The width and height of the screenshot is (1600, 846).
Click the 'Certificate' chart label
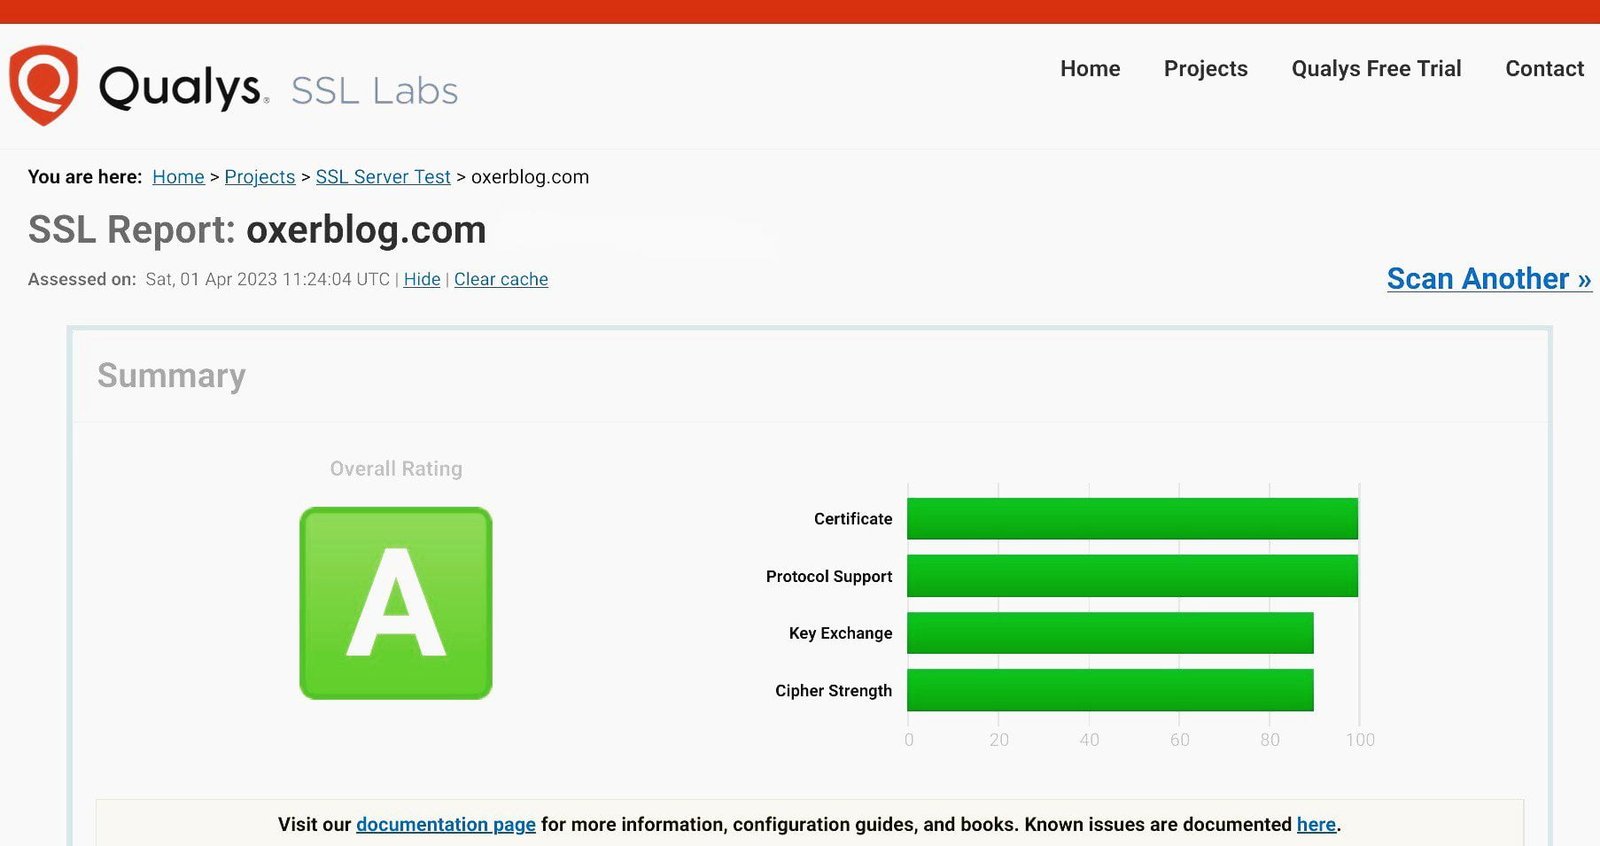853,519
